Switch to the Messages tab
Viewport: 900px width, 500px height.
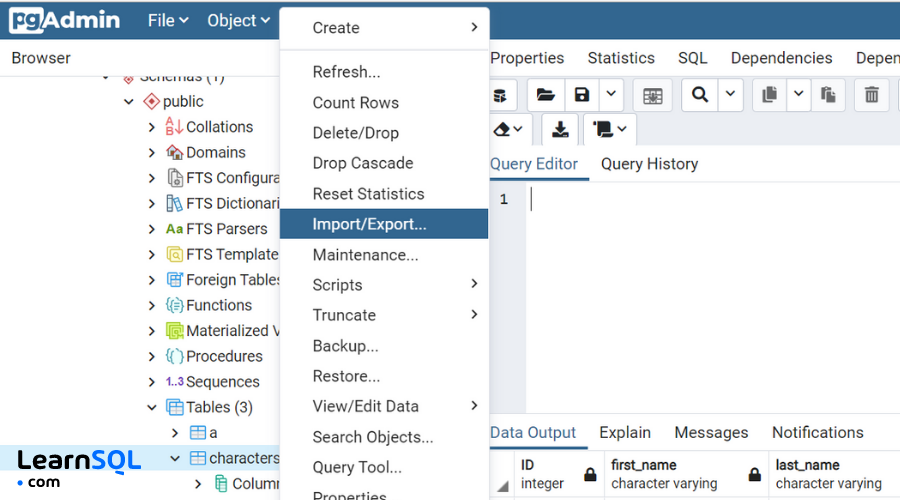coord(711,432)
